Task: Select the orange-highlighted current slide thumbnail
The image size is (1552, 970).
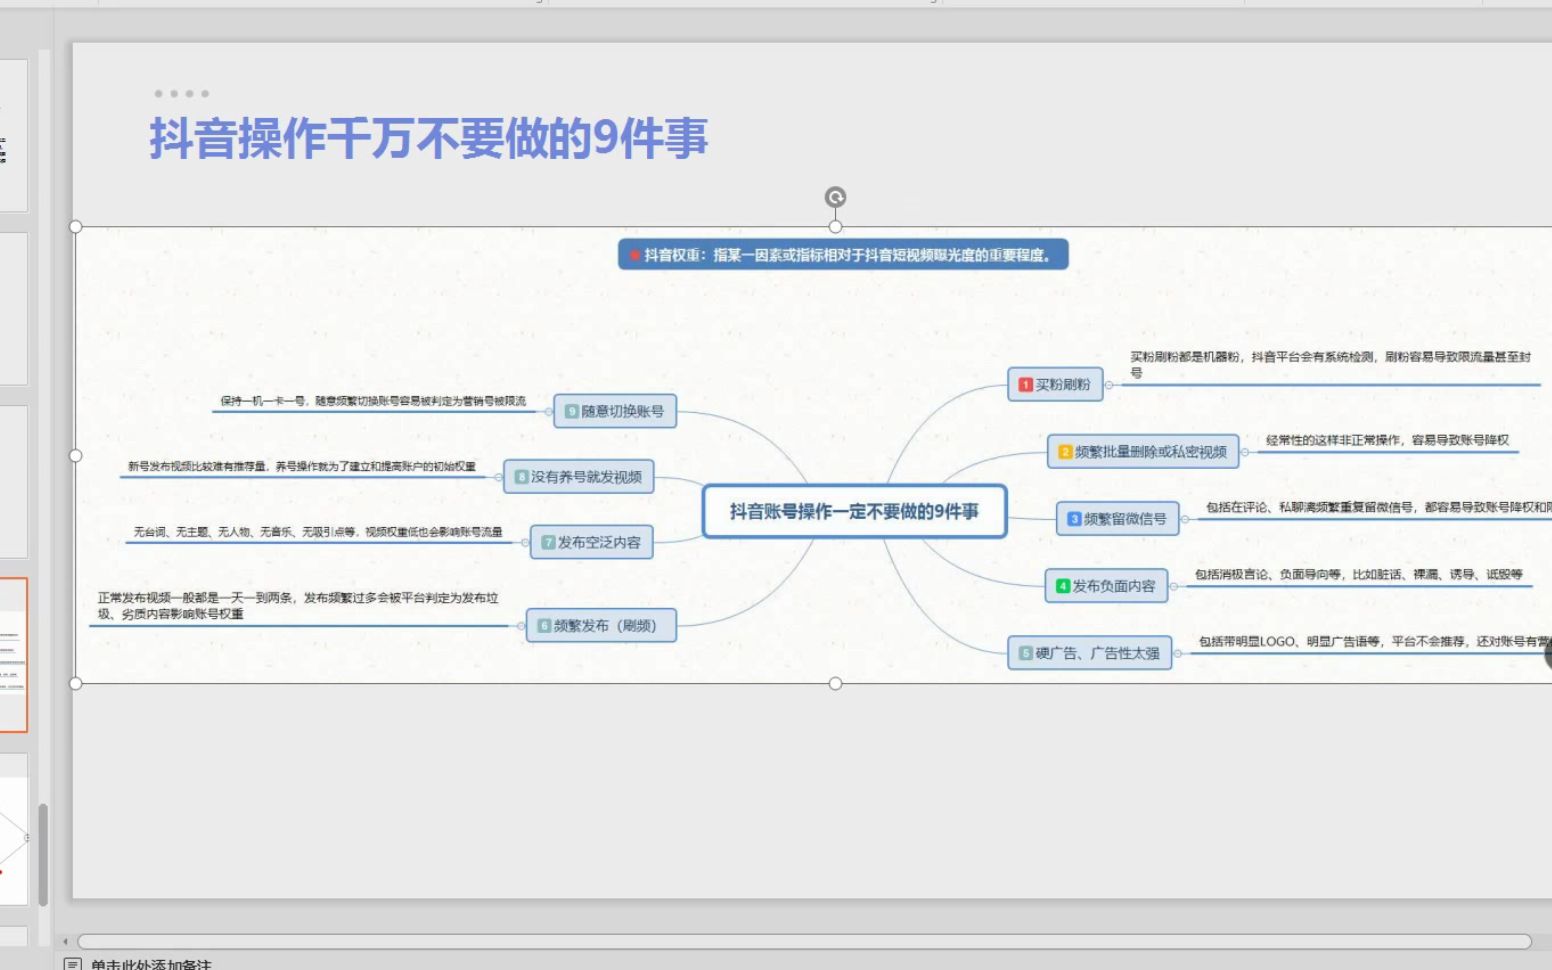Action: coord(13,654)
